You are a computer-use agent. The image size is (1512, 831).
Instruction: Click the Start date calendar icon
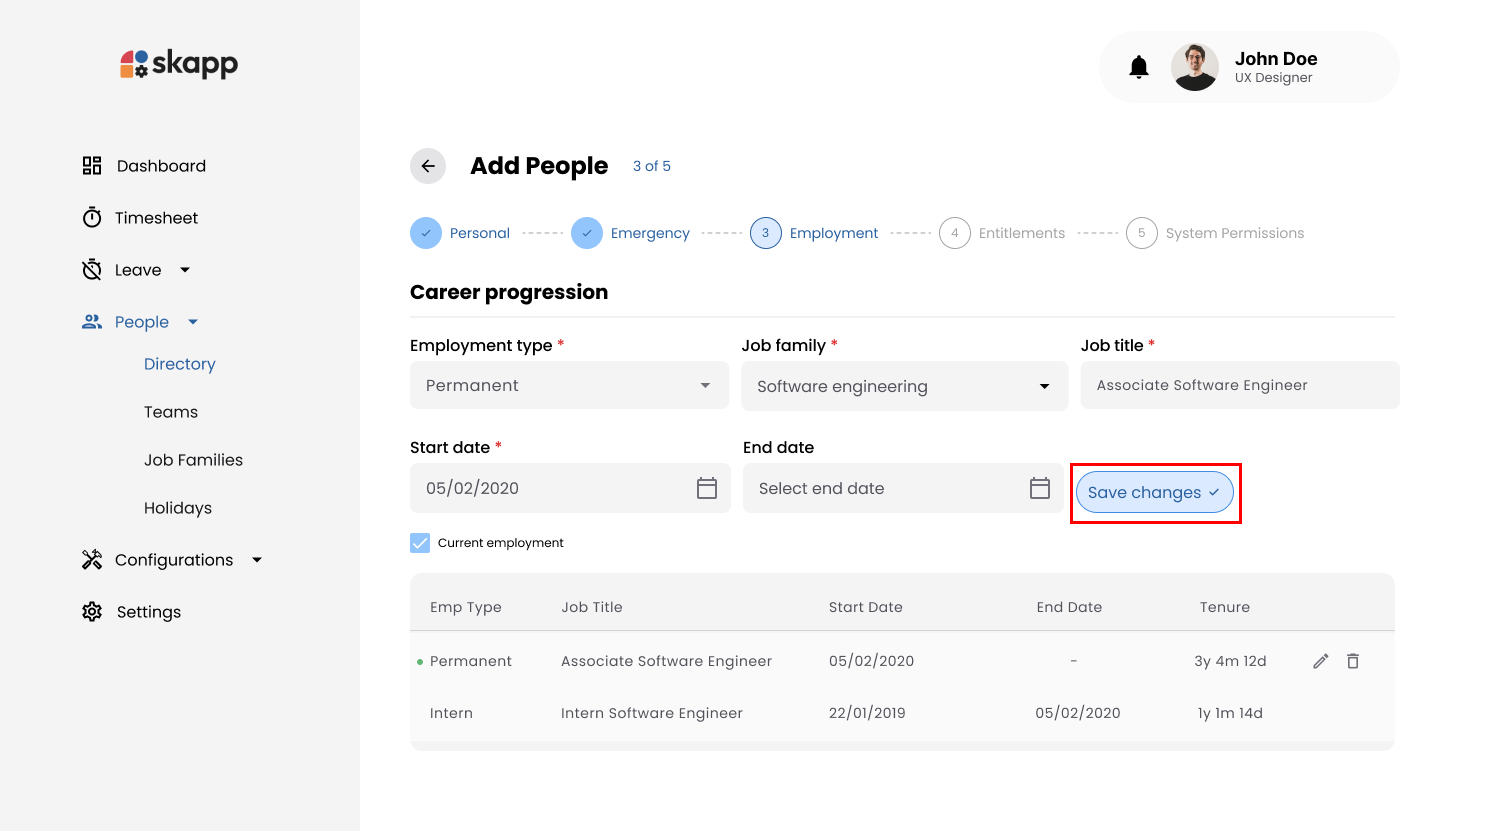click(x=706, y=488)
